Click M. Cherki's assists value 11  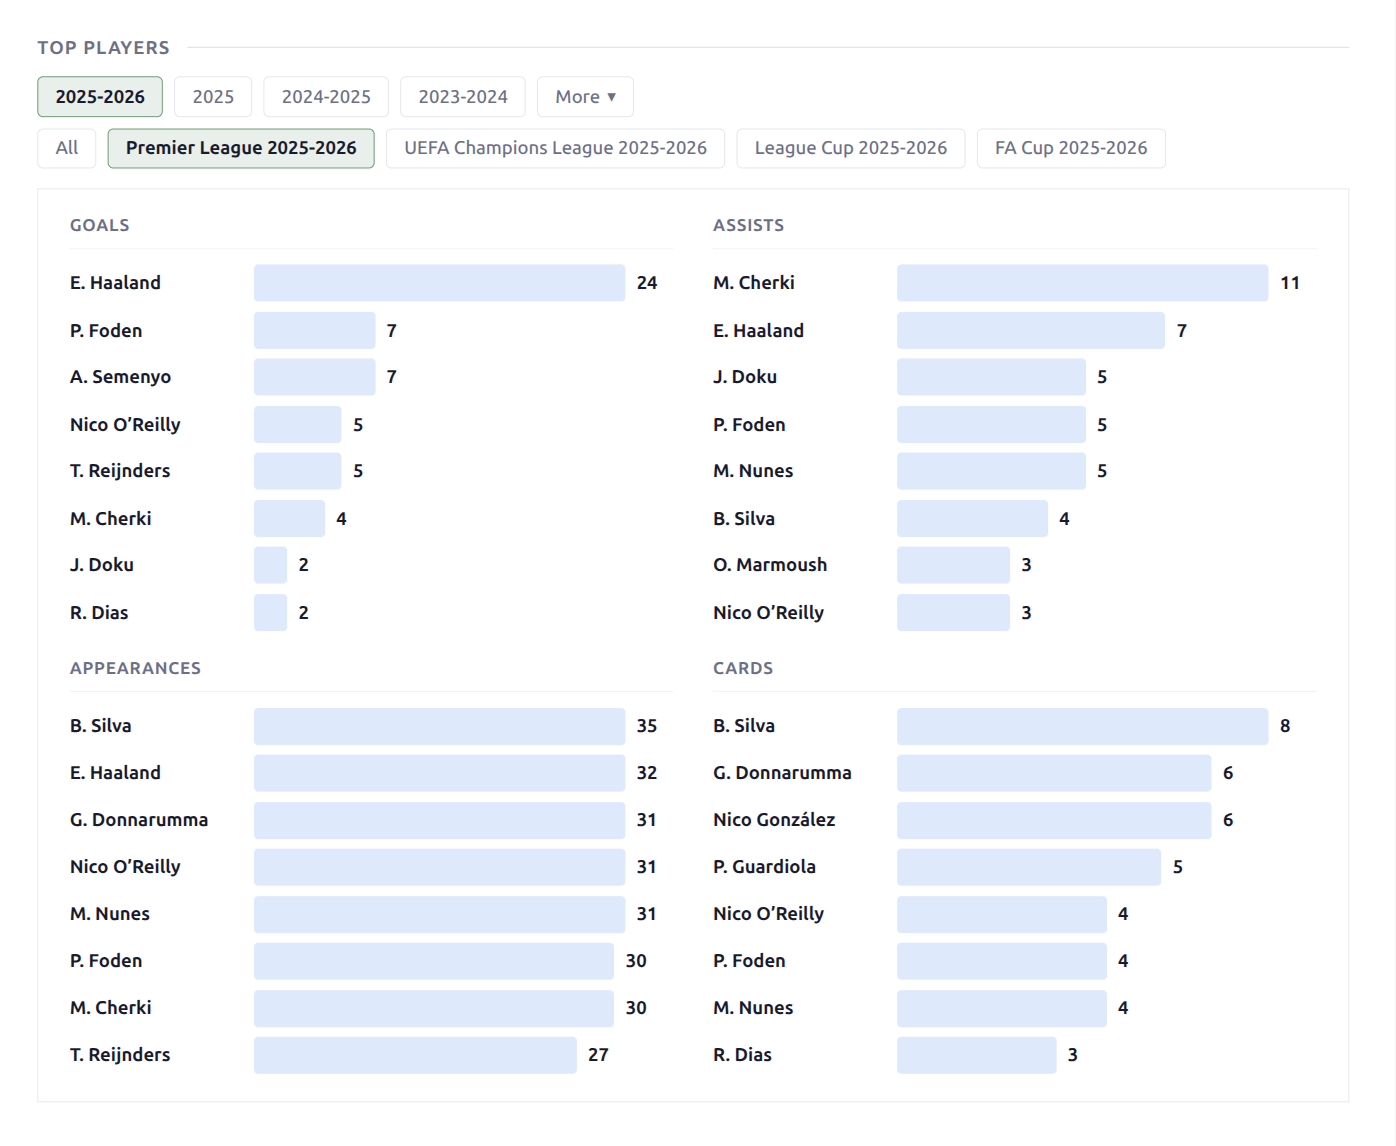tap(1290, 283)
